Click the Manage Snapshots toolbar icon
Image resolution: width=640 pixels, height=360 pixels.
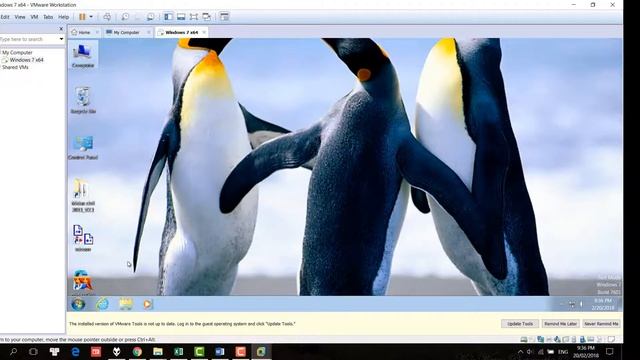click(x=151, y=17)
